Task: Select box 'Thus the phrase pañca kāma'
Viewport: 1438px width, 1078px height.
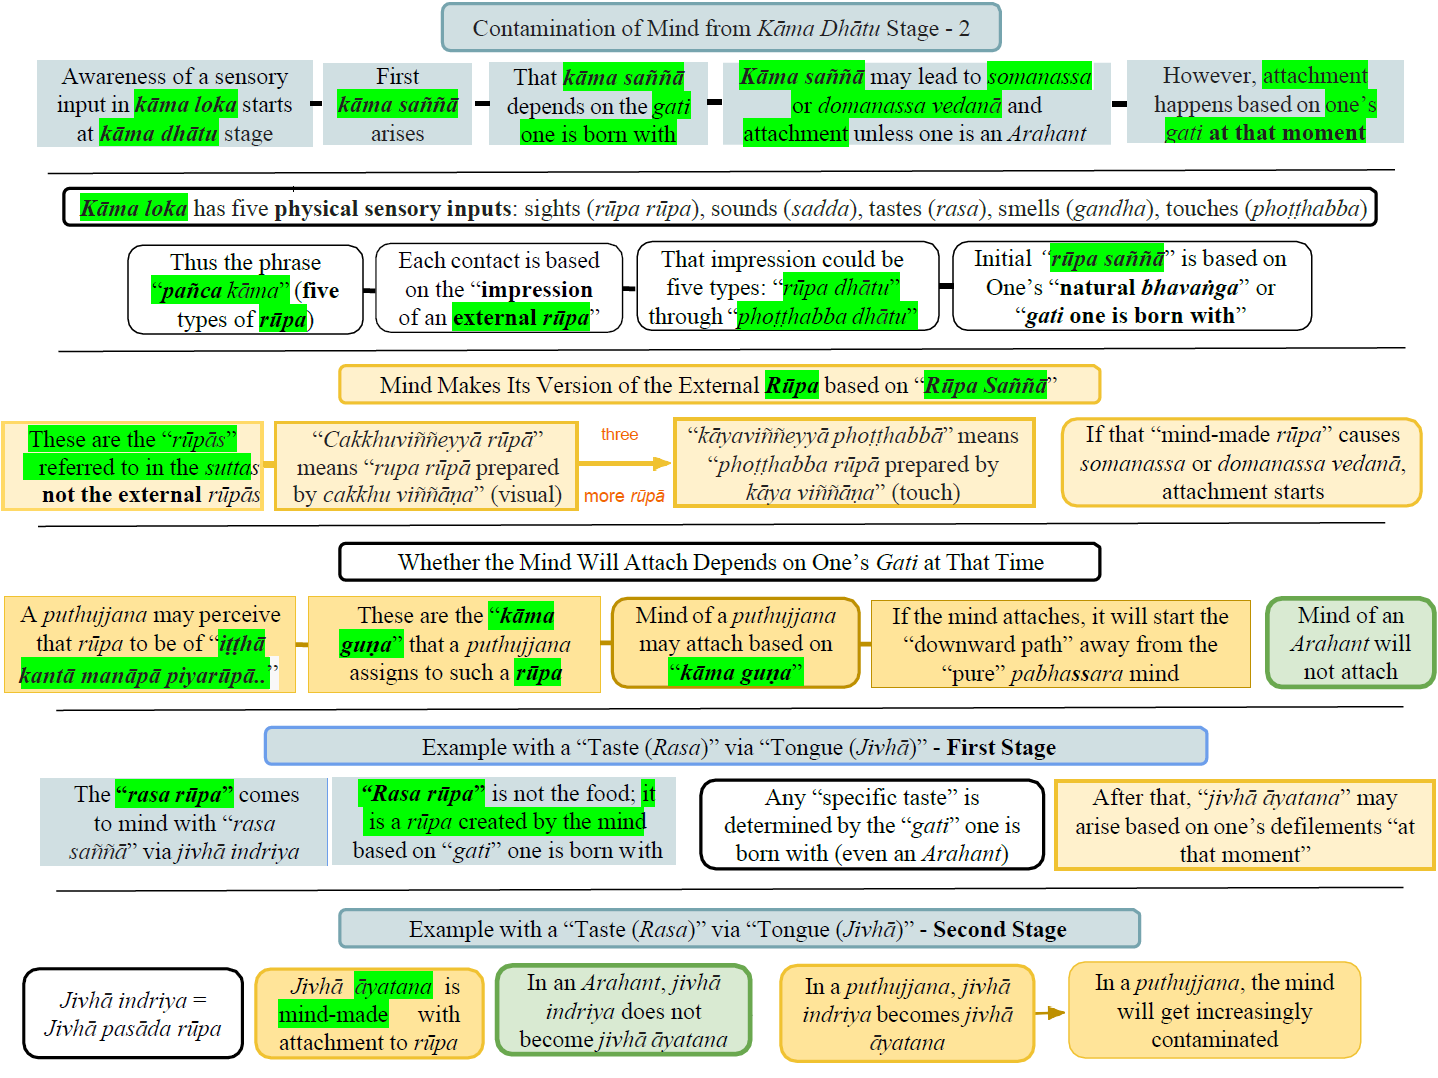Action: pyautogui.click(x=245, y=290)
